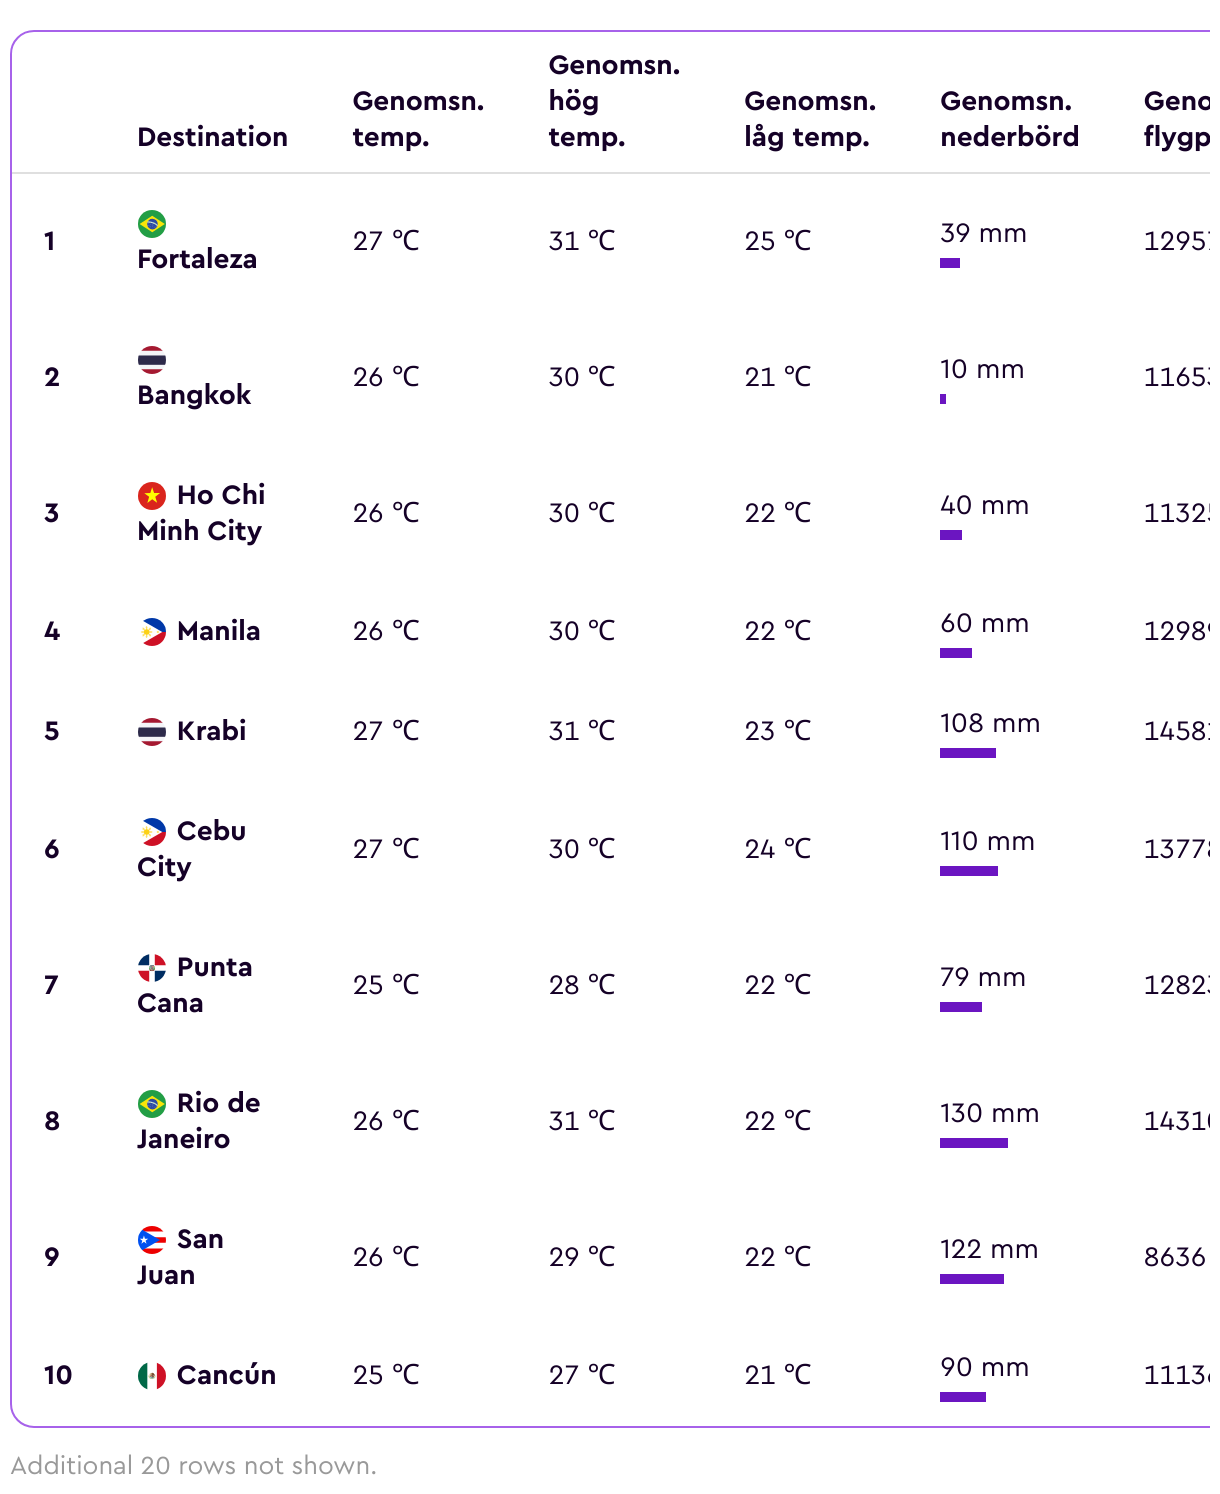
Task: Sort by Genomsn. temp. column header
Action: tap(418, 119)
